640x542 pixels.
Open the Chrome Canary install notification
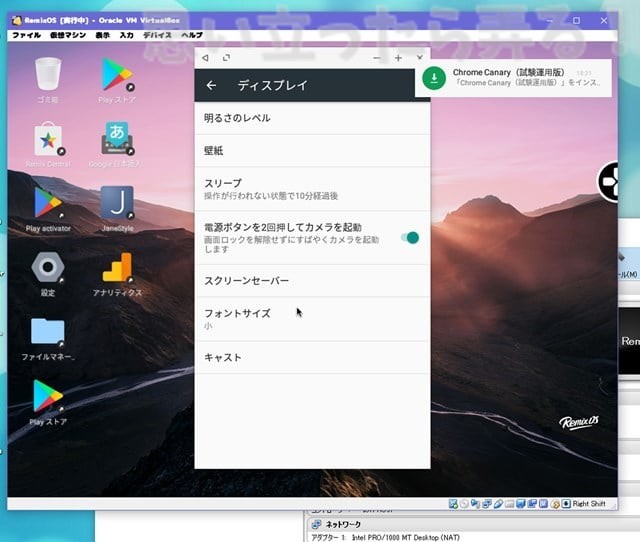[x=513, y=78]
